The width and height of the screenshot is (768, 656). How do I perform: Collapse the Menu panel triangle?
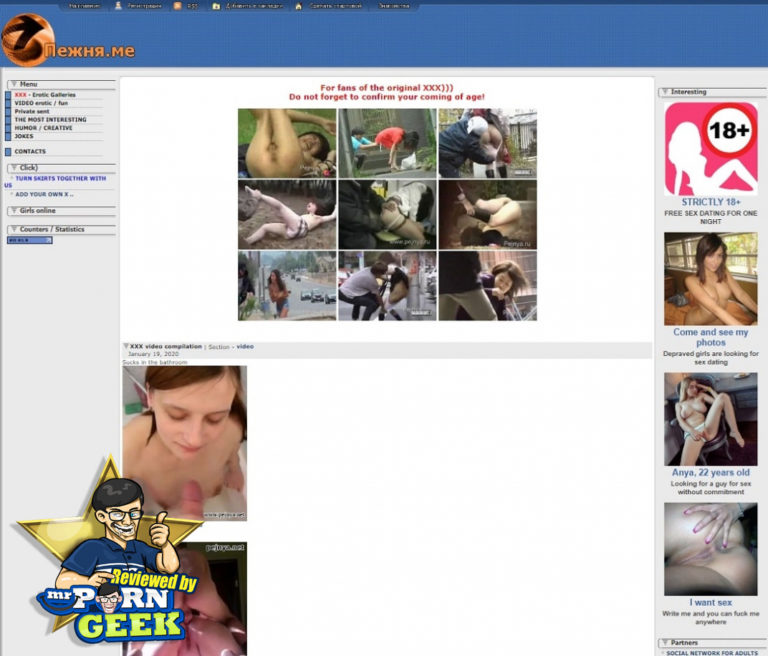pos(14,84)
